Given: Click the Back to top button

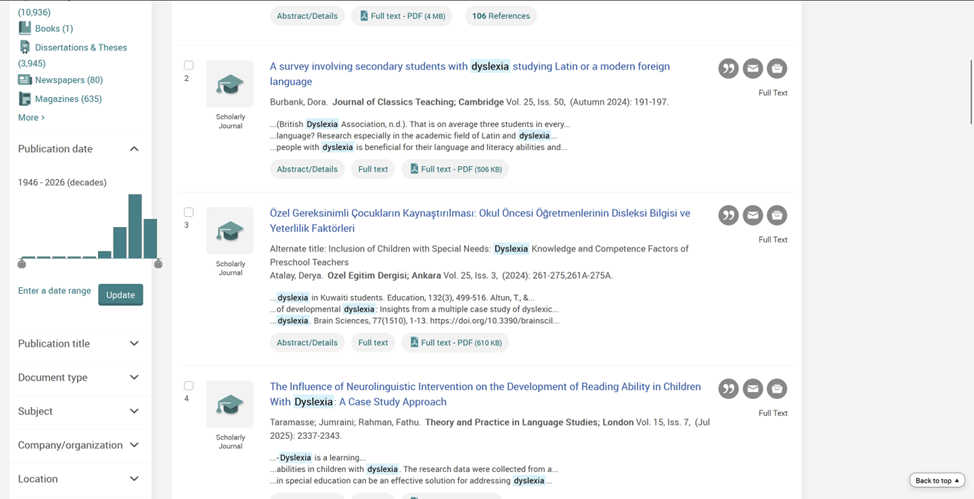Looking at the screenshot, I should point(937,481).
